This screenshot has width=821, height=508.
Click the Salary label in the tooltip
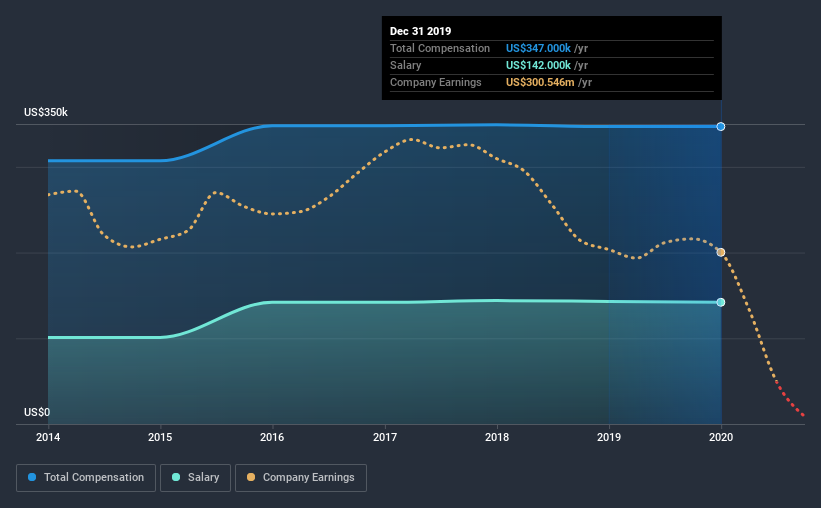point(405,65)
